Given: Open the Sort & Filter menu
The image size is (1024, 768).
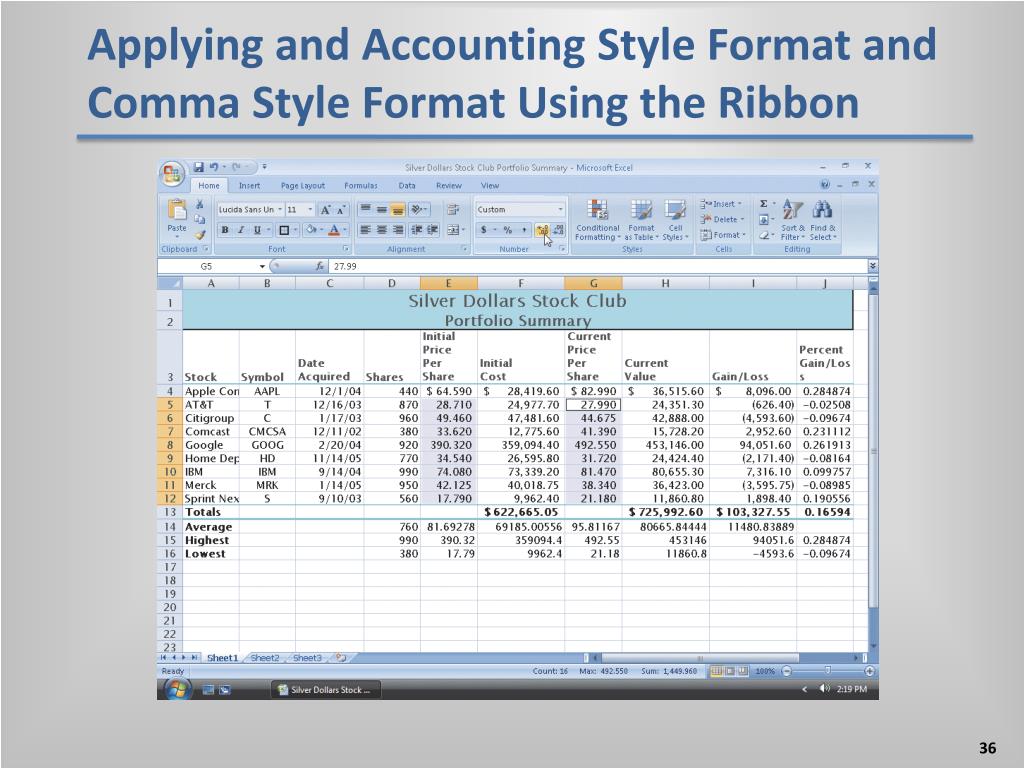Looking at the screenshot, I should click(792, 220).
